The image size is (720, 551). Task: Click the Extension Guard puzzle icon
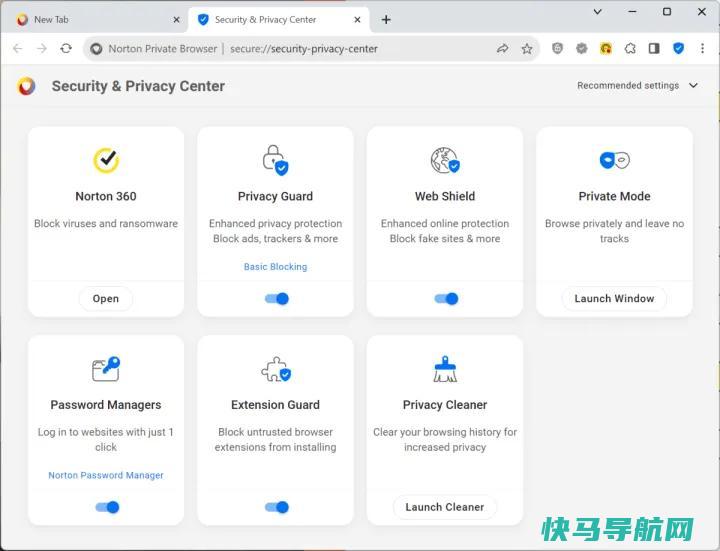coord(276,369)
